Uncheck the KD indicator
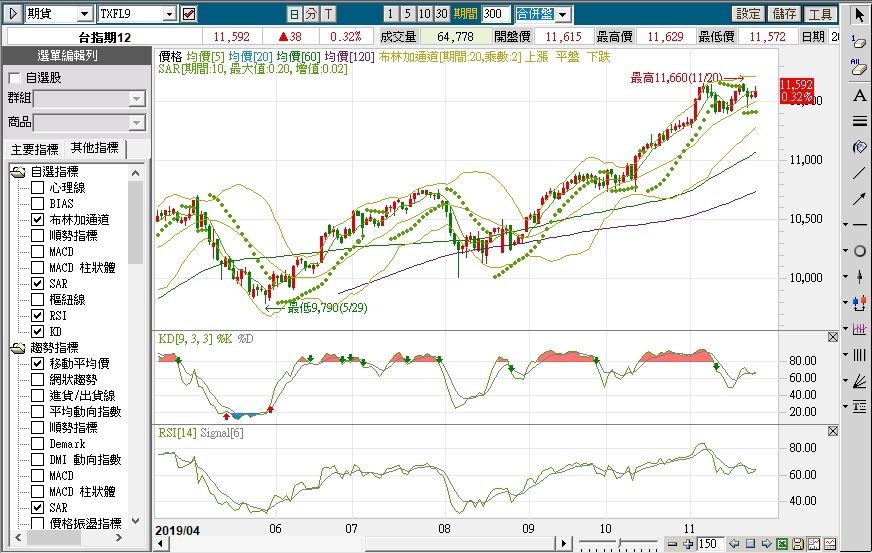The height and width of the screenshot is (553, 872). pos(37,332)
